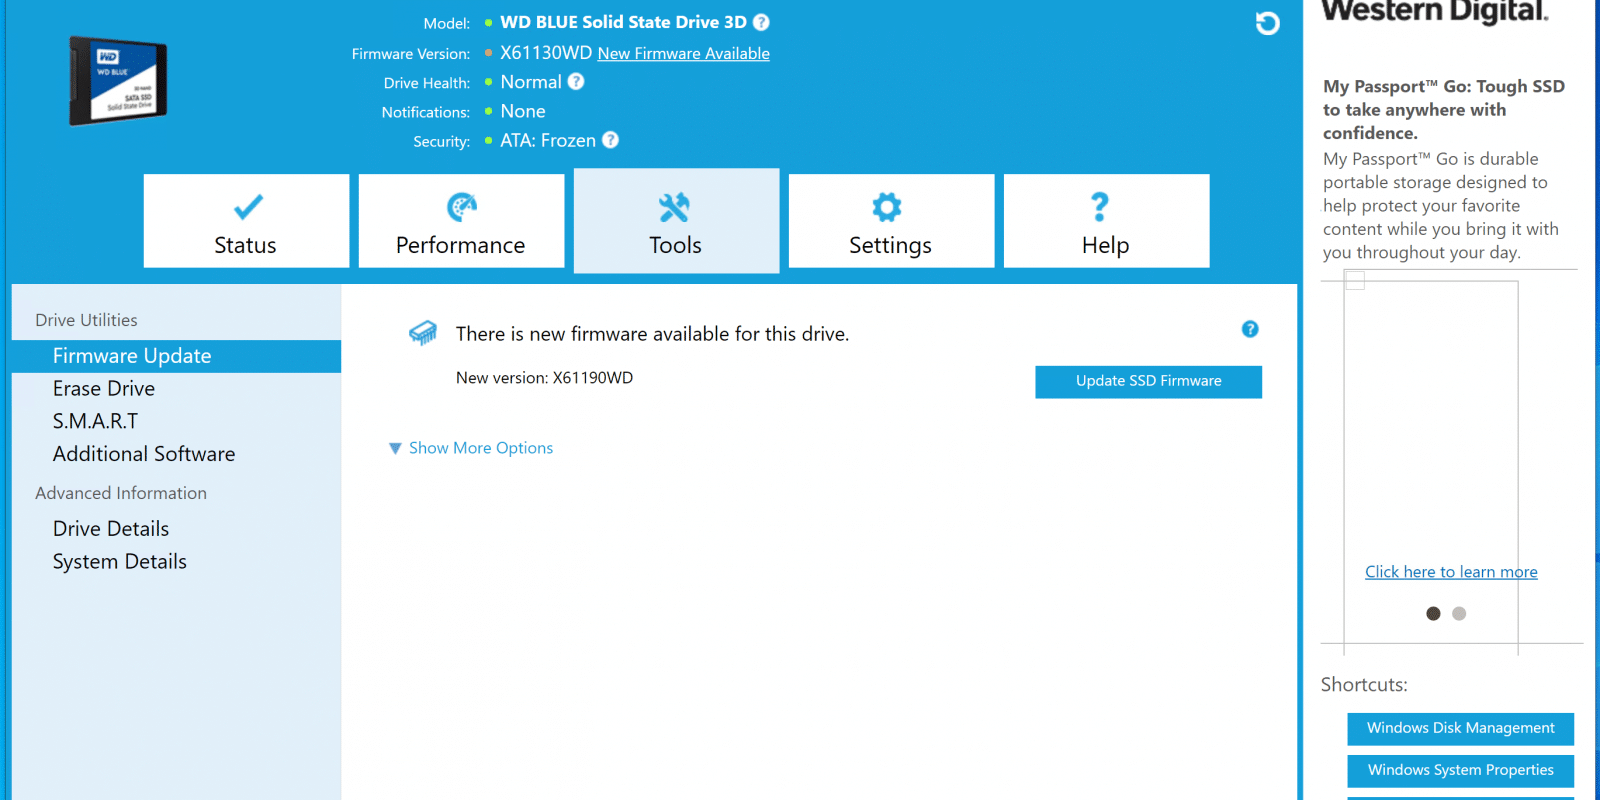The height and width of the screenshot is (800, 1600).
Task: Follow the New Firmware Available link
Action: coord(684,54)
